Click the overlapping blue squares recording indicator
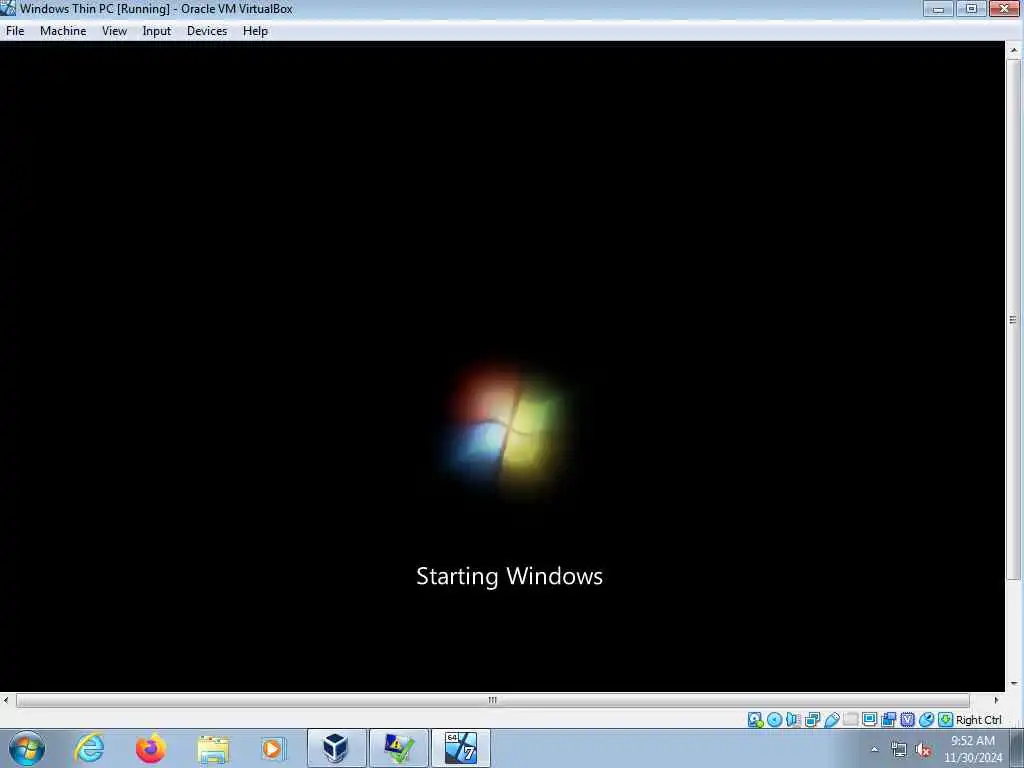 (x=888, y=720)
